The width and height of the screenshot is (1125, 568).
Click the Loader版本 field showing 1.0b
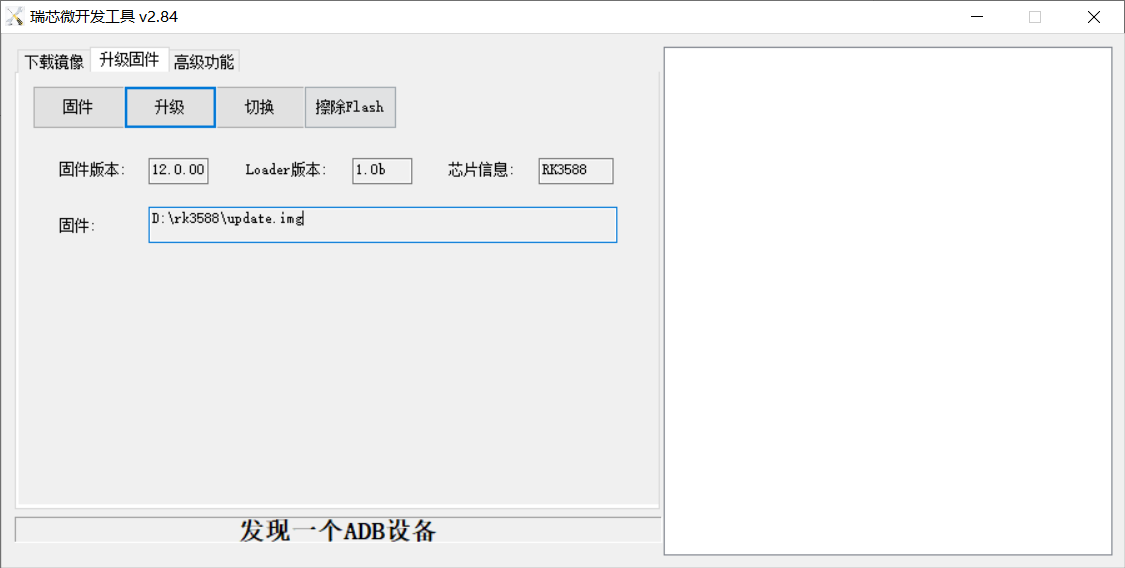point(382,171)
